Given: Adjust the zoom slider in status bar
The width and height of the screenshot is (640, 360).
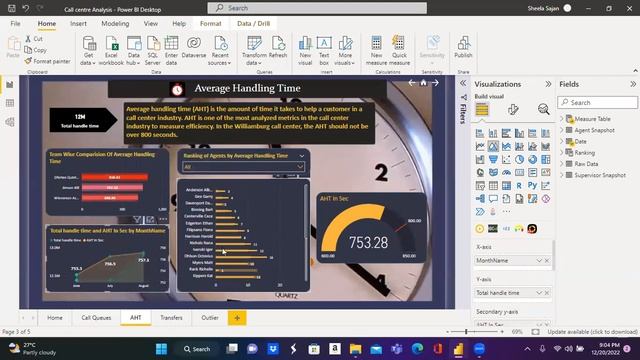Looking at the screenshot, I should tap(466, 332).
